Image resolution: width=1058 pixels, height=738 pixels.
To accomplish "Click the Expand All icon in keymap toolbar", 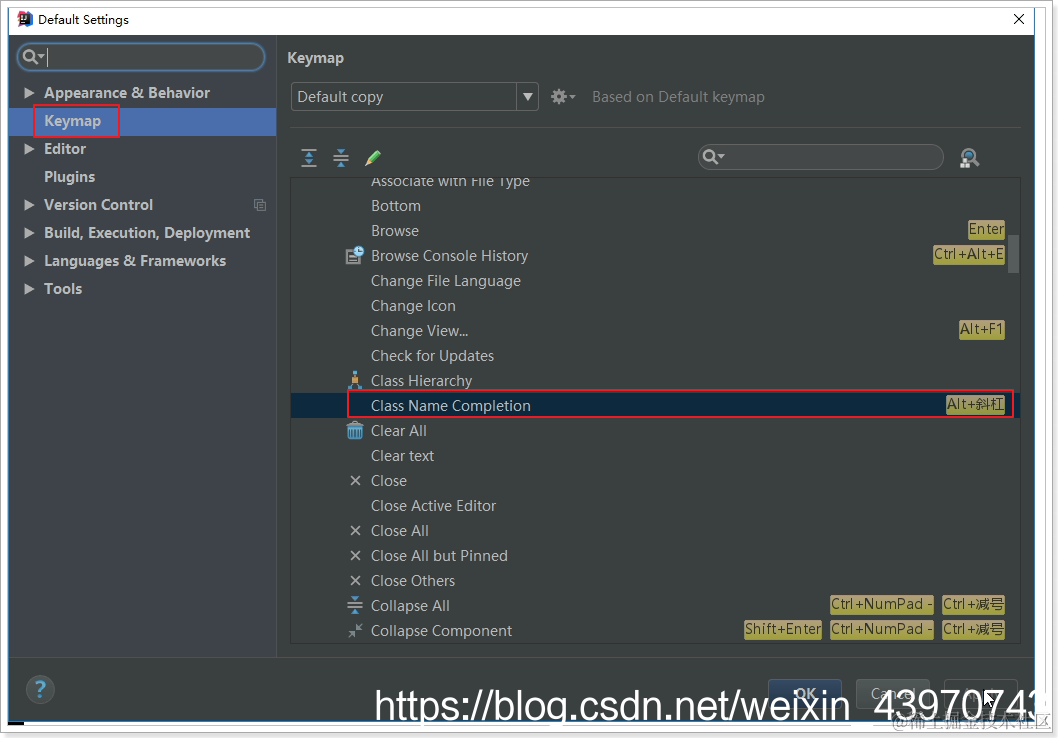I will [309, 158].
